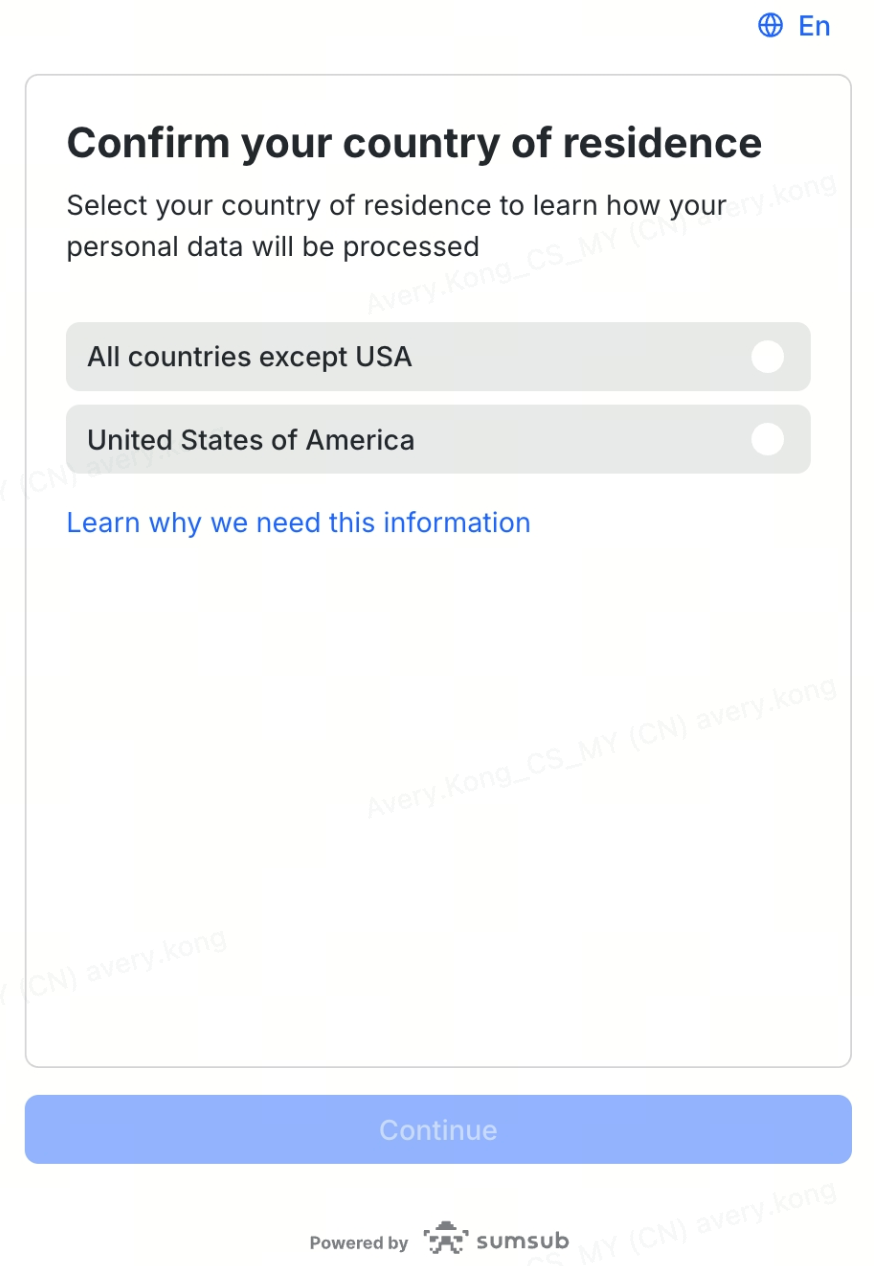Toggle the circle beside United States of America
874x1266 pixels.
click(767, 439)
